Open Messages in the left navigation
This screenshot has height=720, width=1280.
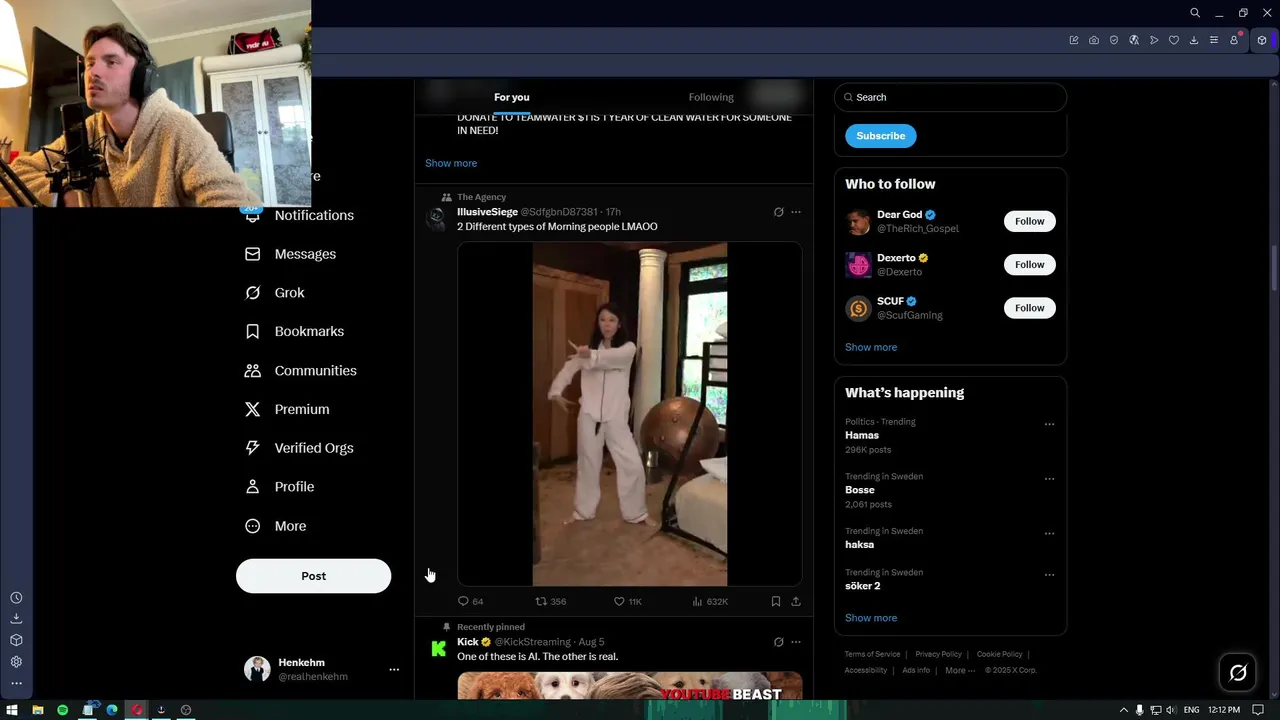(290, 254)
